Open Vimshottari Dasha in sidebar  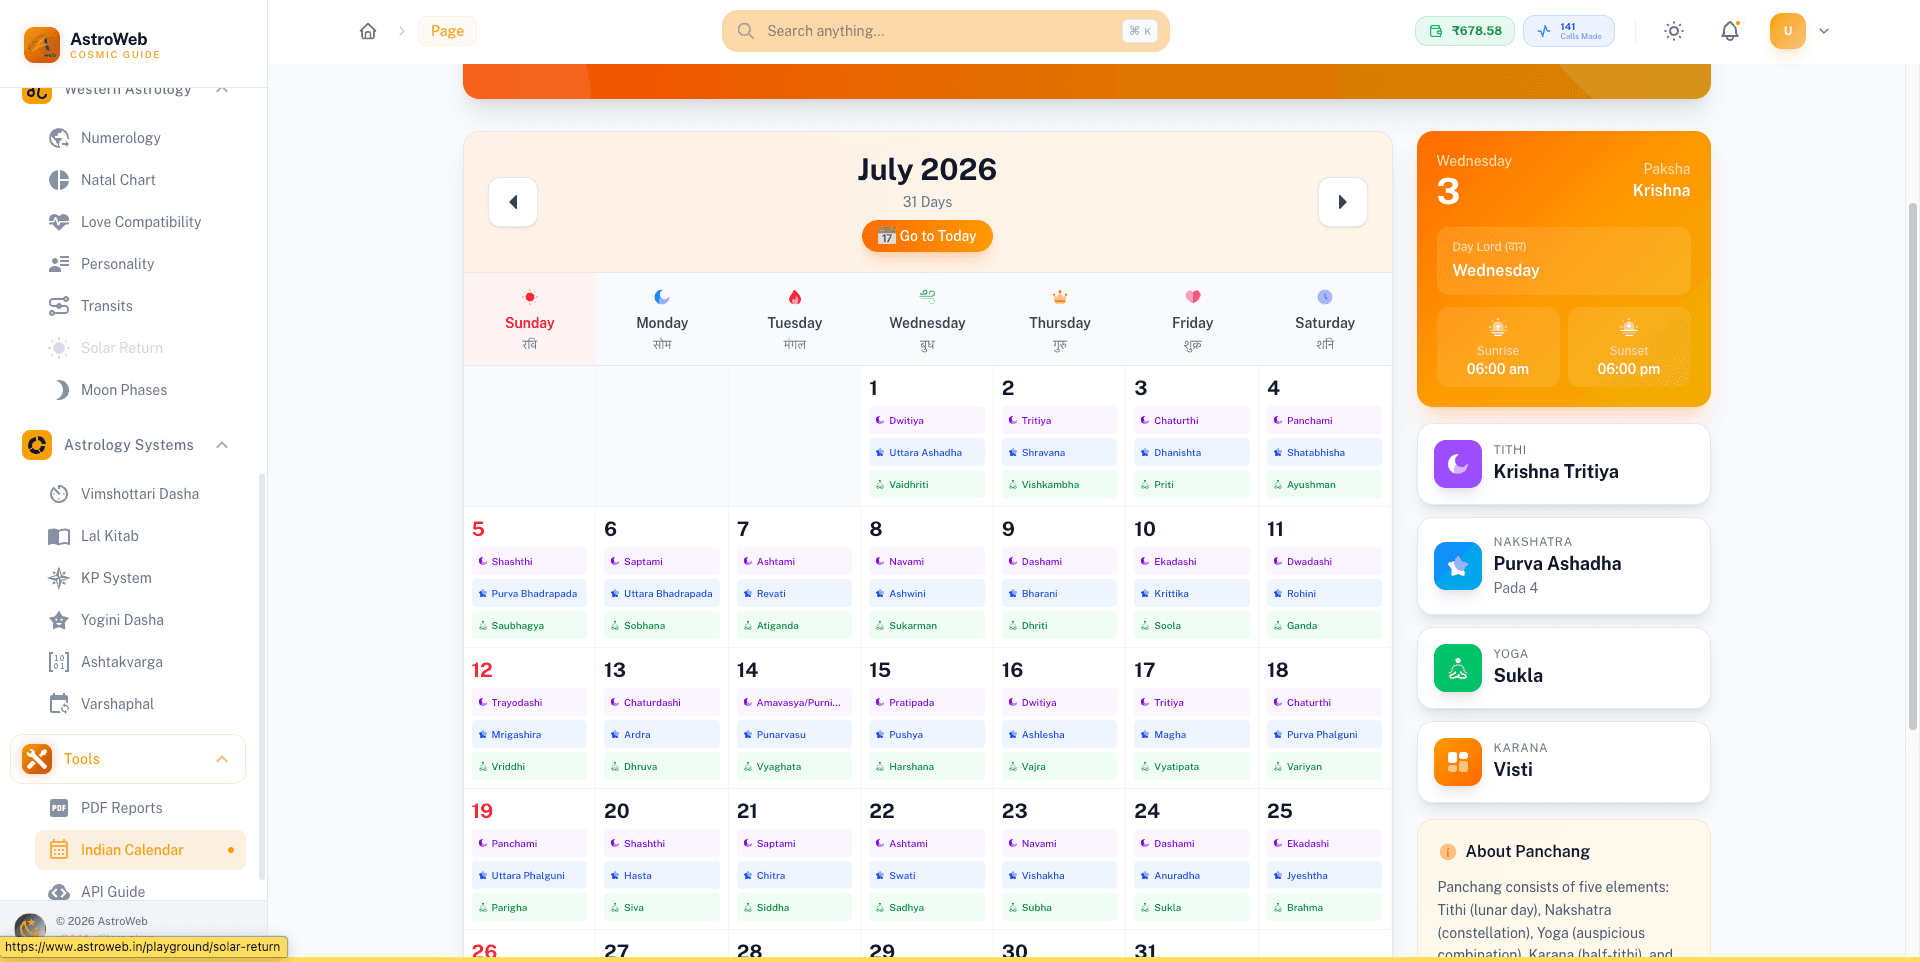[140, 494]
